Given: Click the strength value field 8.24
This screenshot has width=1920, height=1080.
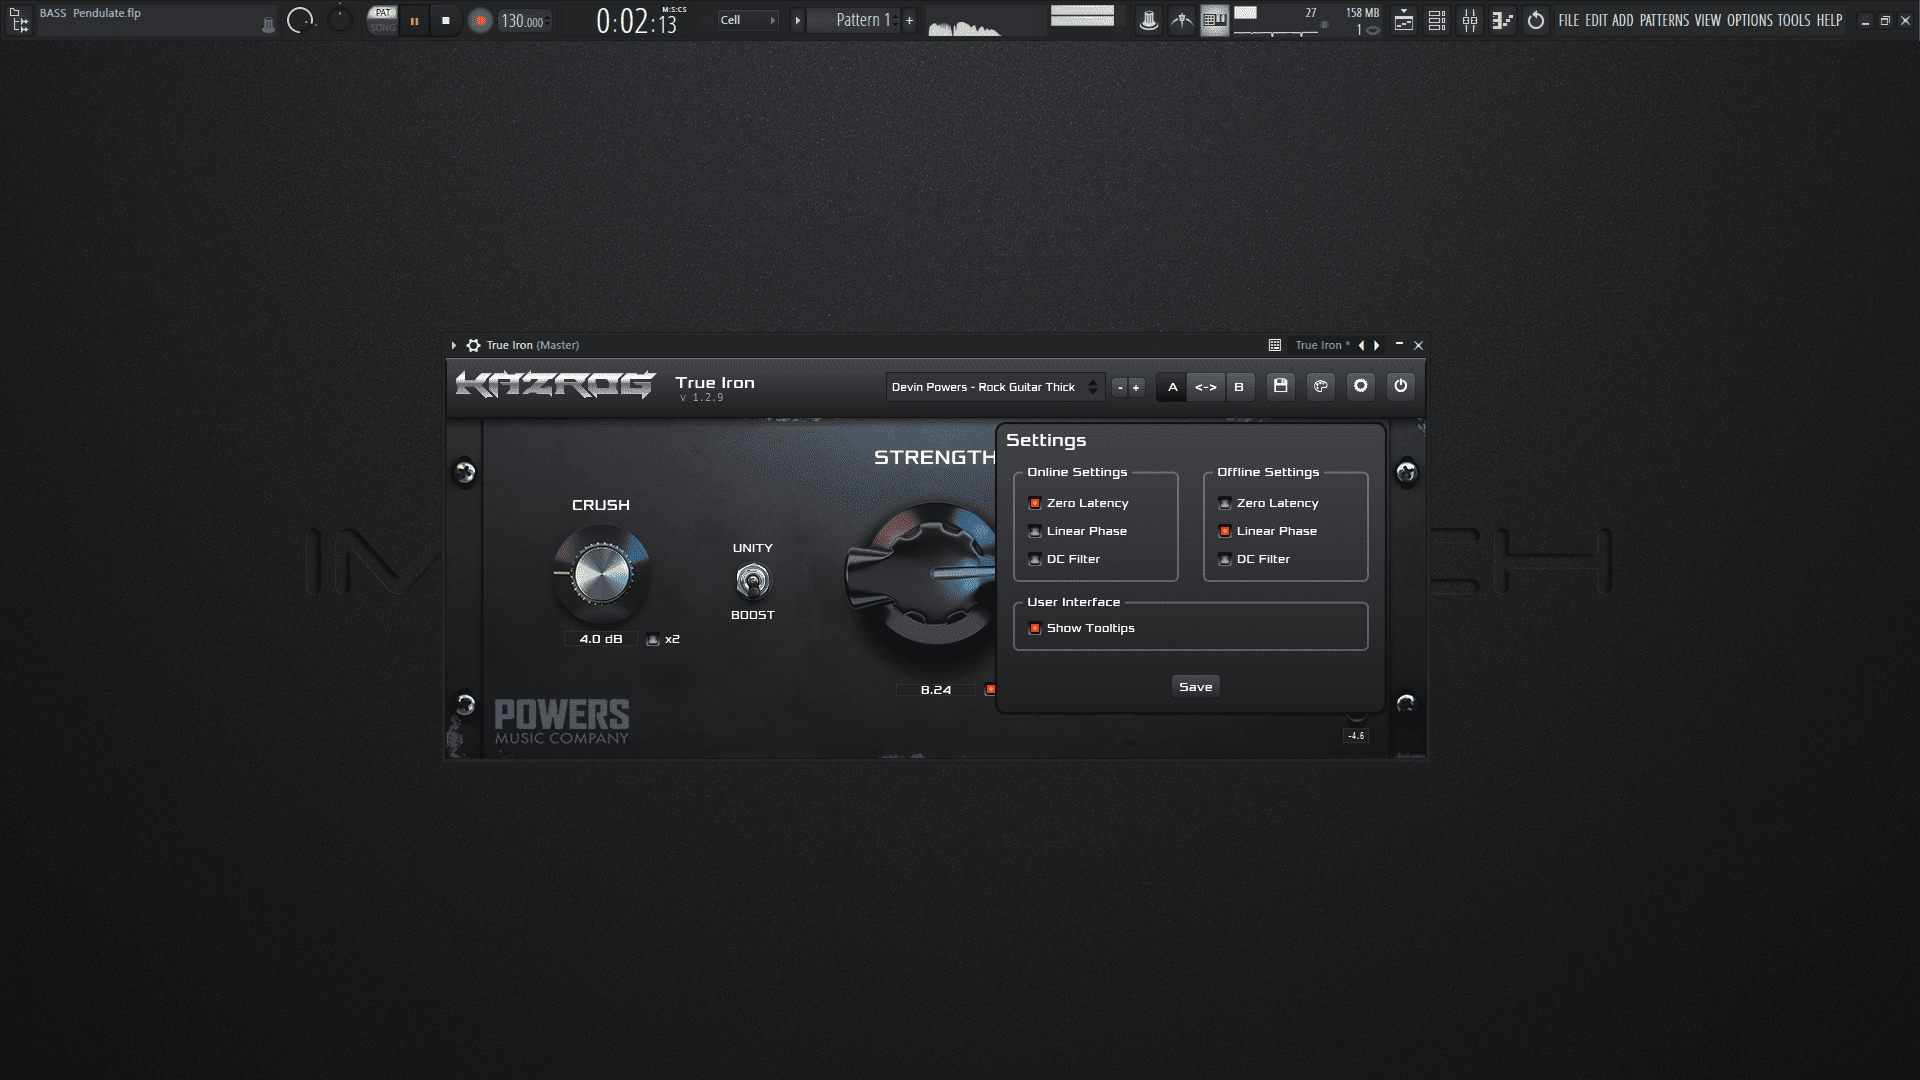Looking at the screenshot, I should tap(936, 690).
